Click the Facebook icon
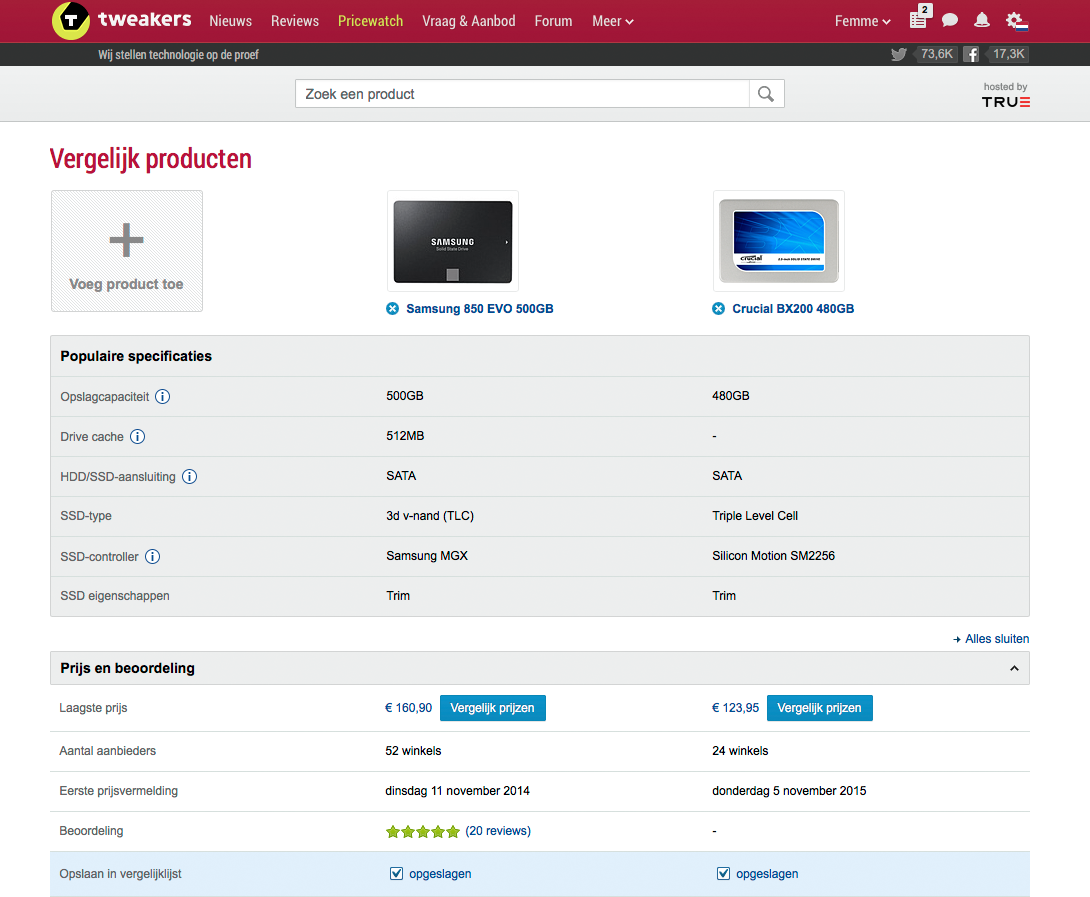The width and height of the screenshot is (1090, 897). pos(971,54)
